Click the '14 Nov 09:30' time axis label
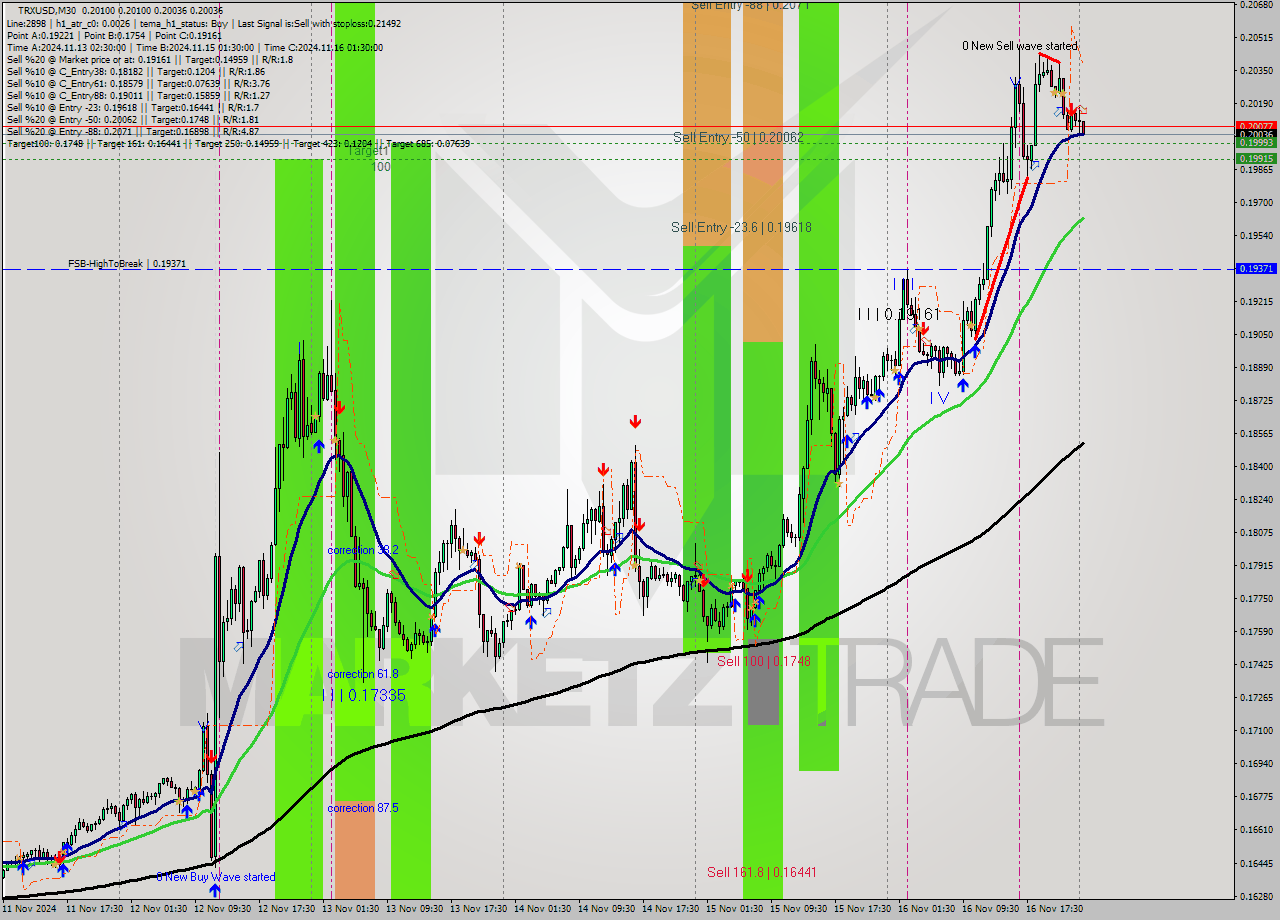Image resolution: width=1280 pixels, height=920 pixels. (607, 909)
